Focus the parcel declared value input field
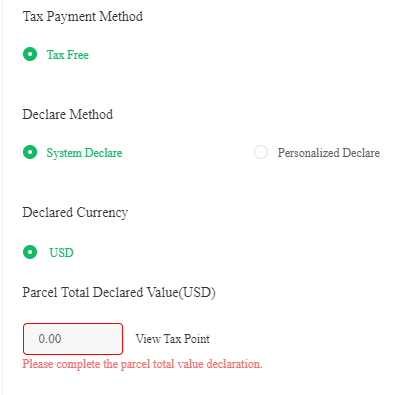The height and width of the screenshot is (395, 399). (x=73, y=339)
